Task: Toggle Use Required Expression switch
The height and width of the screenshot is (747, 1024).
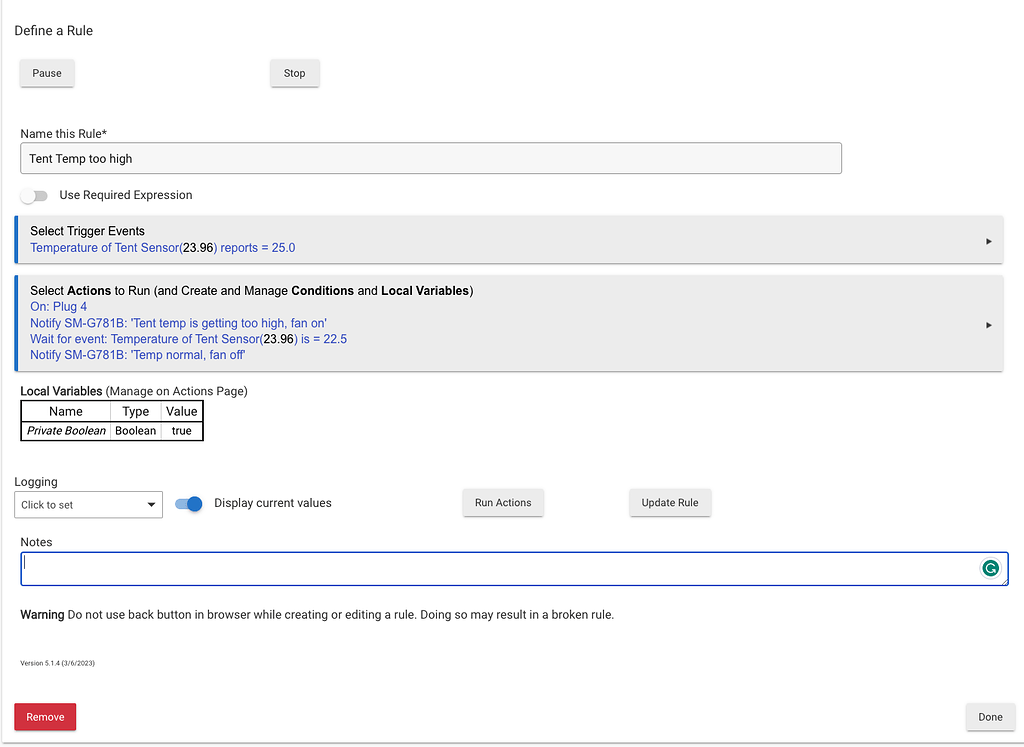Action: pyautogui.click(x=34, y=196)
